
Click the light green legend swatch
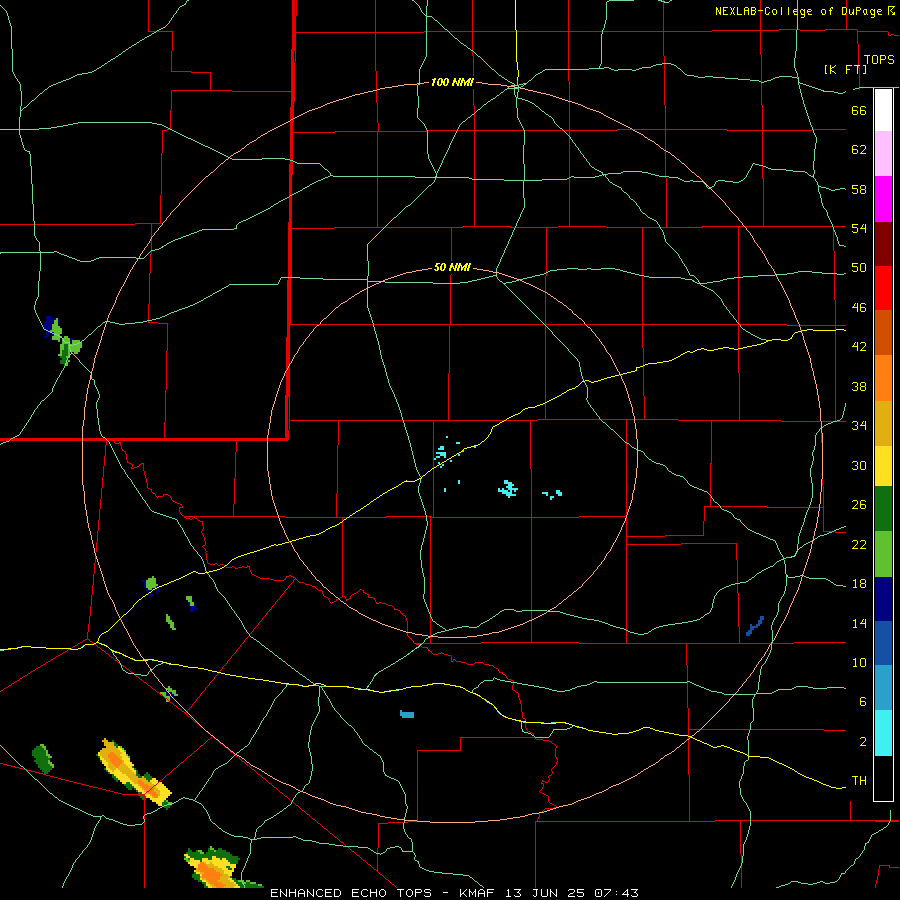click(883, 554)
